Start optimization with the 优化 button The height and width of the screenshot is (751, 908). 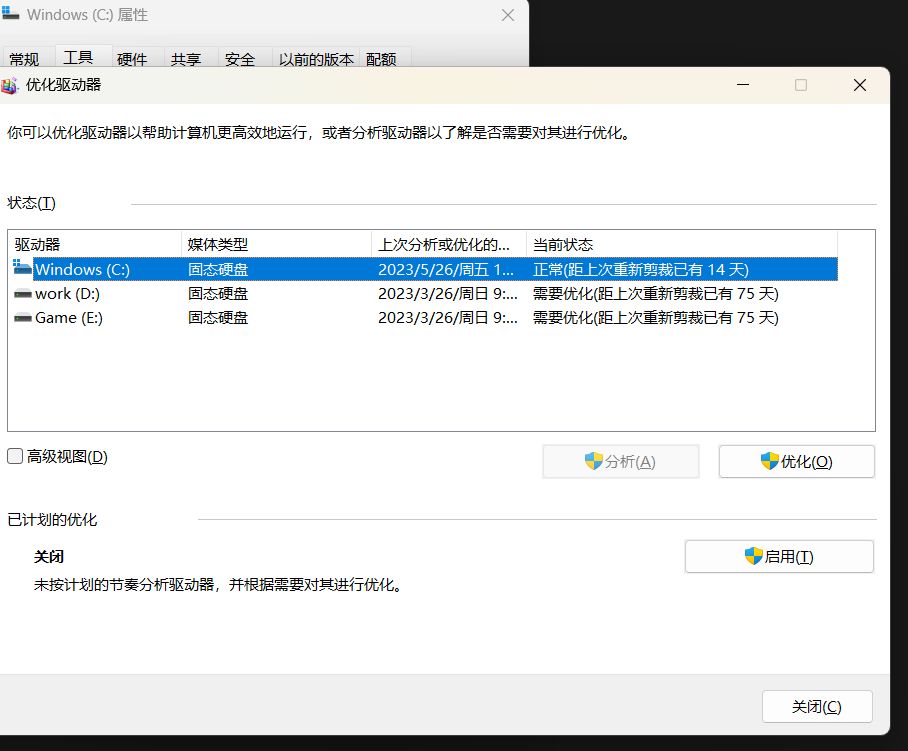tap(797, 461)
